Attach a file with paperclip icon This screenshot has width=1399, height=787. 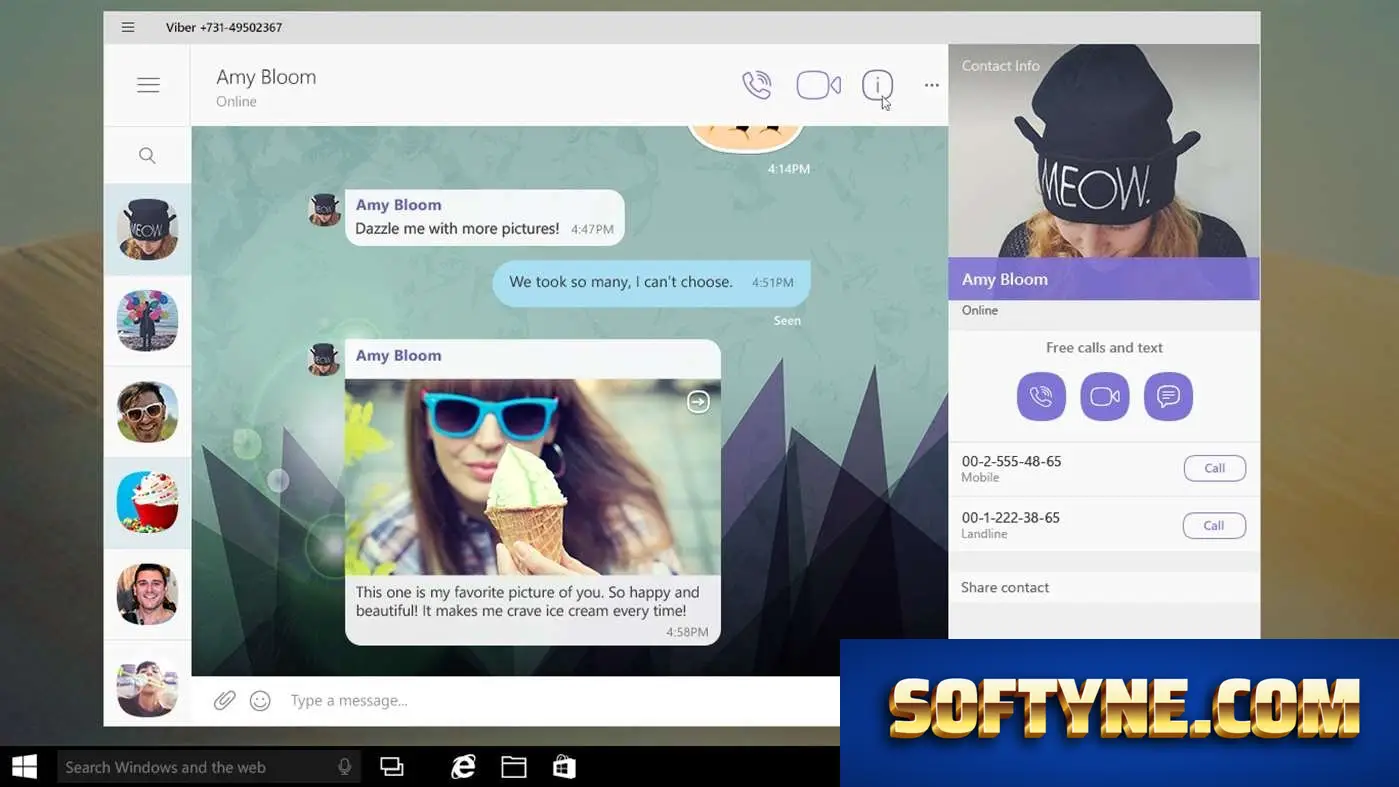pos(225,700)
